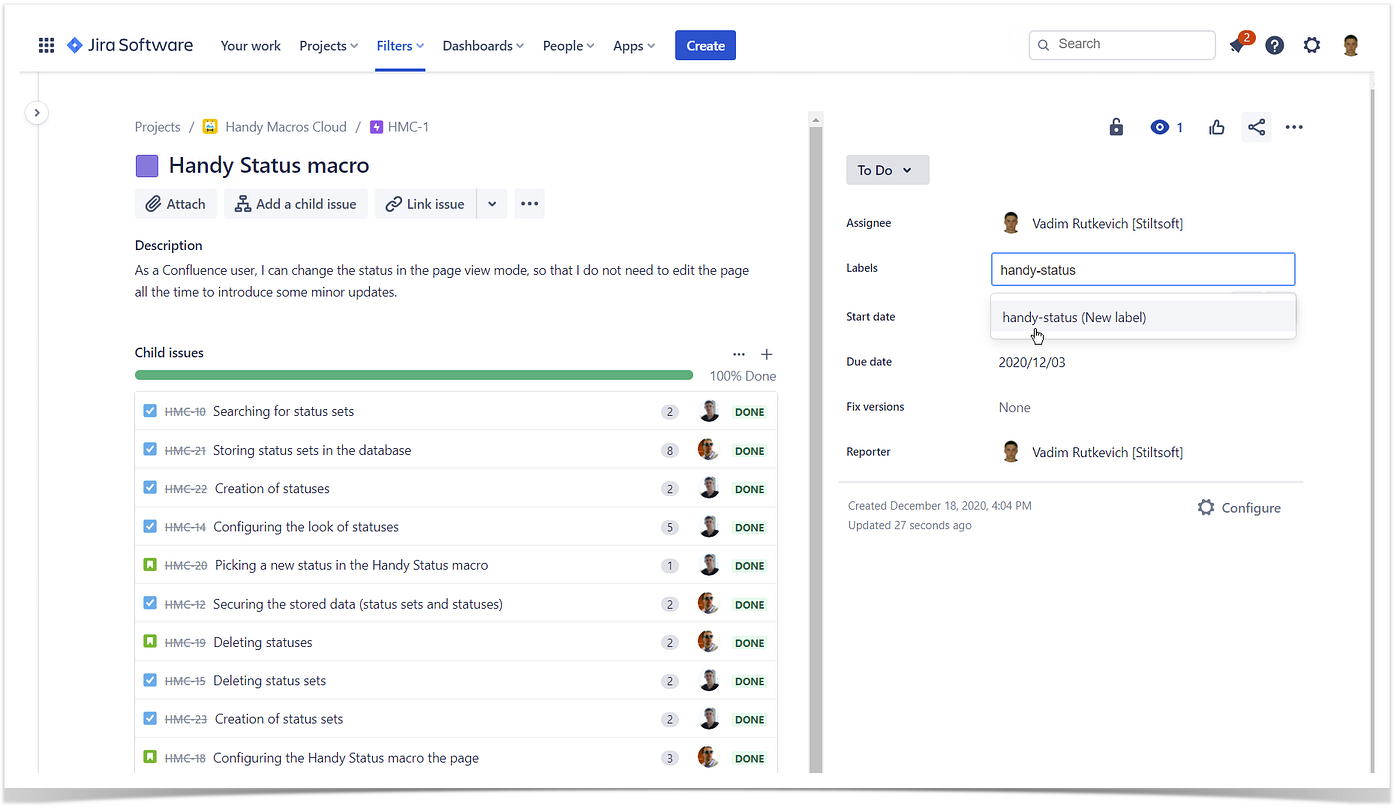Open the app switcher grid icon
This screenshot has width=1400, height=810.
[x=46, y=45]
